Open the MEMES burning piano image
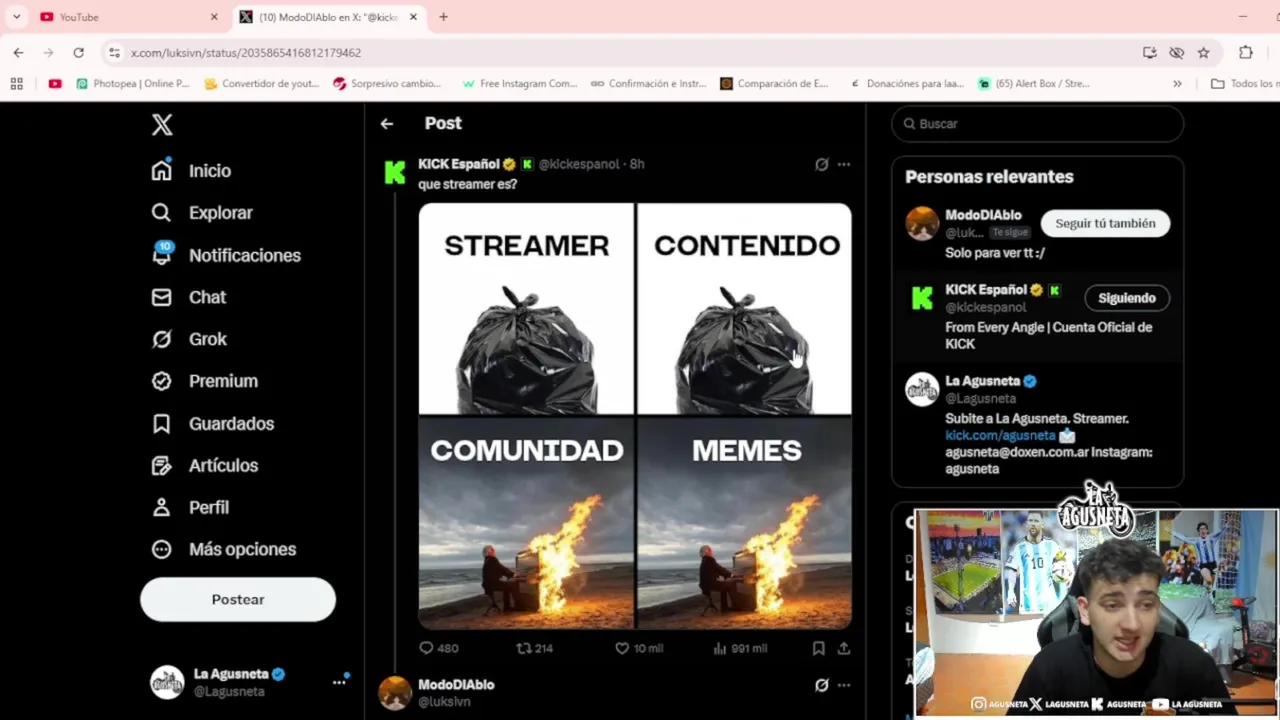 pyautogui.click(x=745, y=523)
